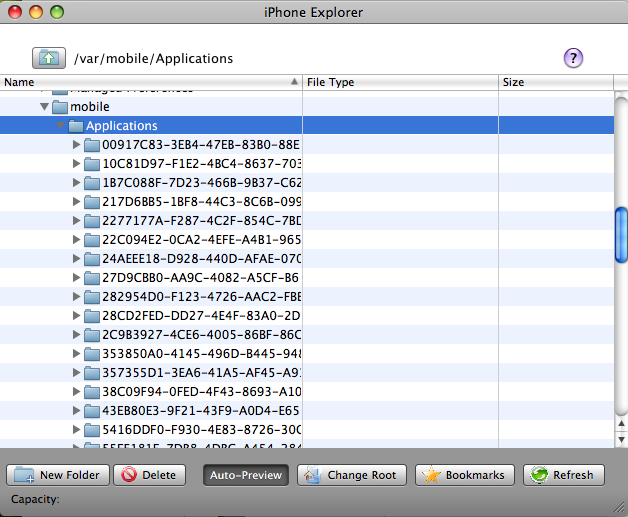Open the purple help question-mark icon
Screen dimensions: 628x517
coord(573,58)
